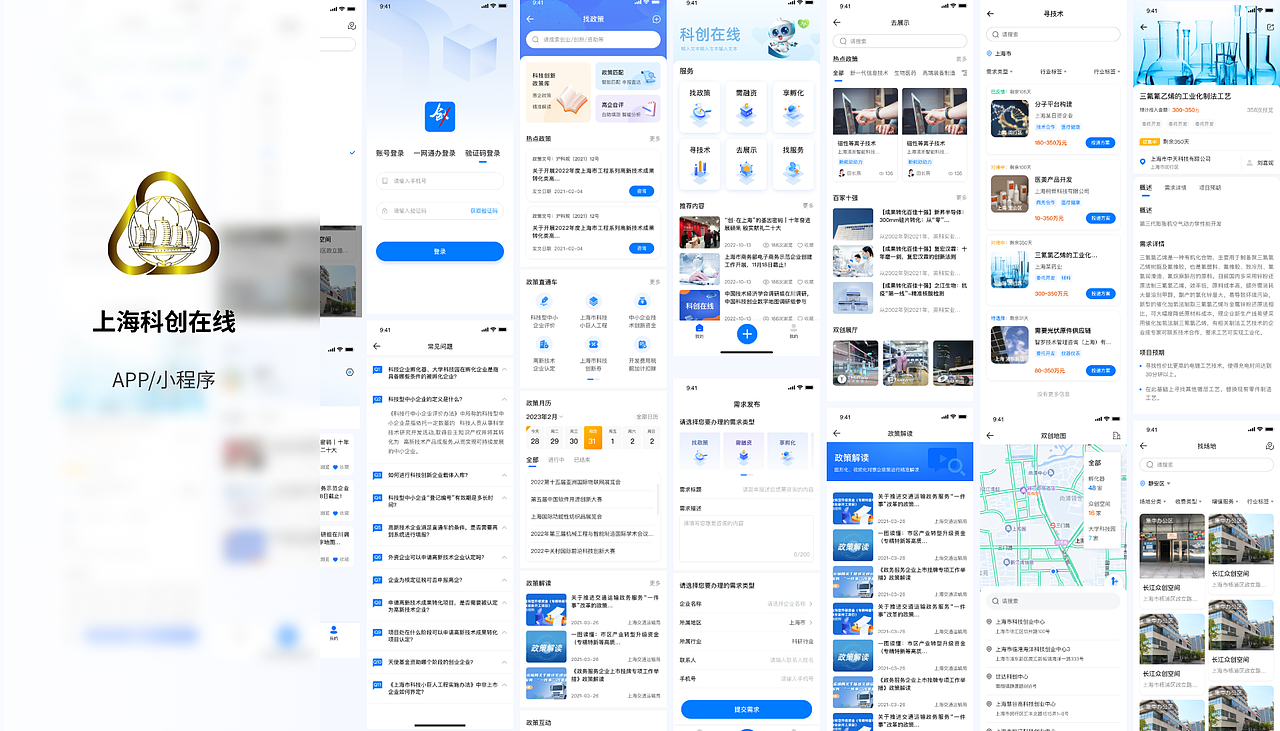The image size is (1280, 731).
Task: Tap the blue plus button in home tab bar
Action: (746, 334)
